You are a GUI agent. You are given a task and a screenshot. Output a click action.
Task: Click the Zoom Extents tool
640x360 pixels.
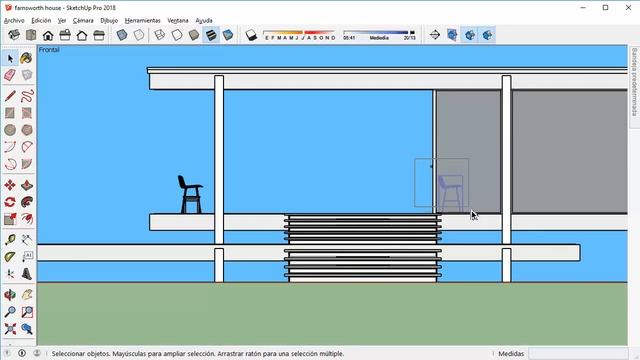pos(10,329)
